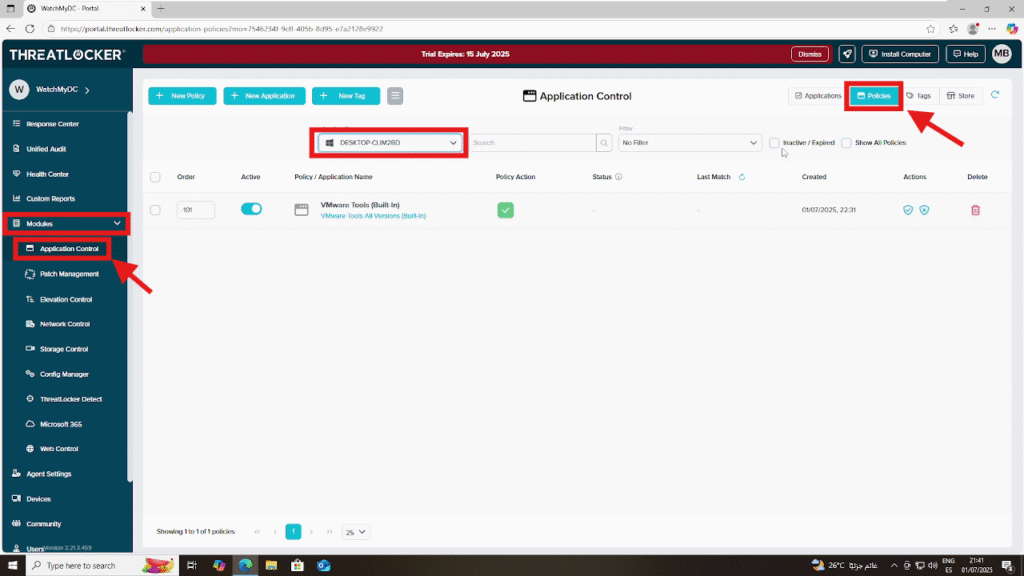
Task: Open Unified Audit in the sidebar
Action: [x=46, y=149]
